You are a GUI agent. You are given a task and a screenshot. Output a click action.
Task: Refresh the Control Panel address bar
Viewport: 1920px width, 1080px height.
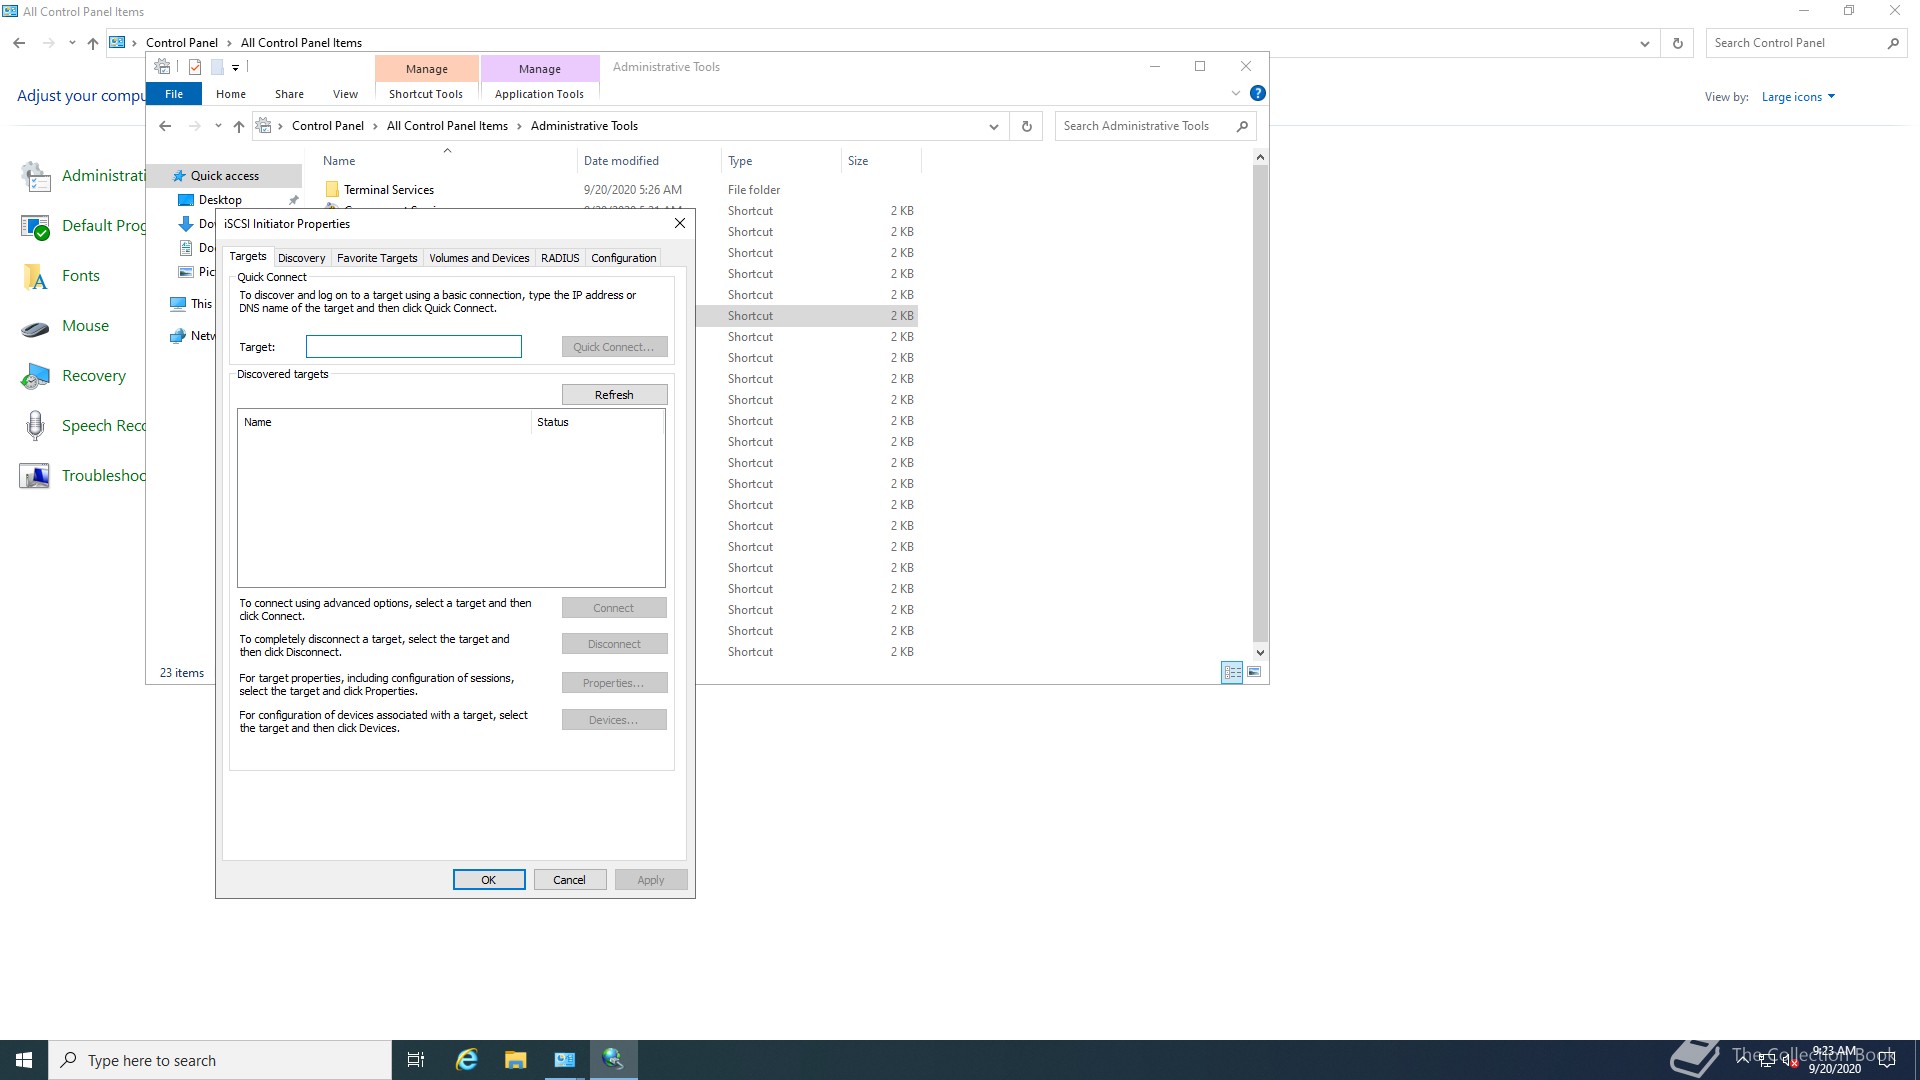(x=1678, y=43)
